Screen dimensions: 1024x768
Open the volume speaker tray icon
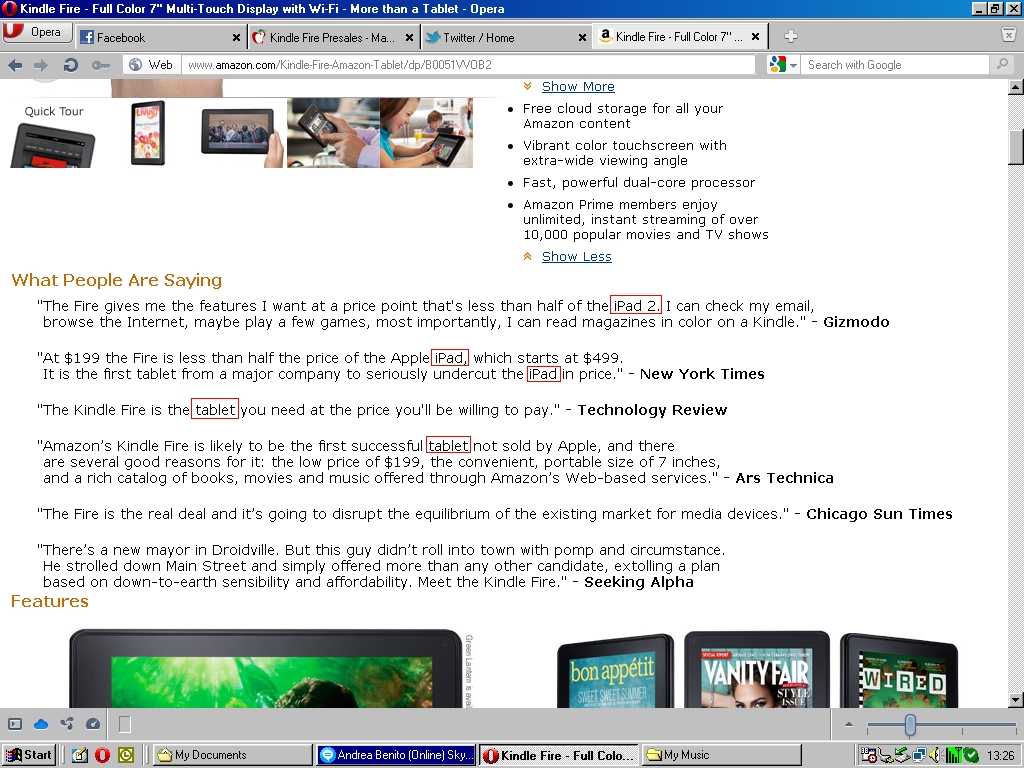(935, 755)
